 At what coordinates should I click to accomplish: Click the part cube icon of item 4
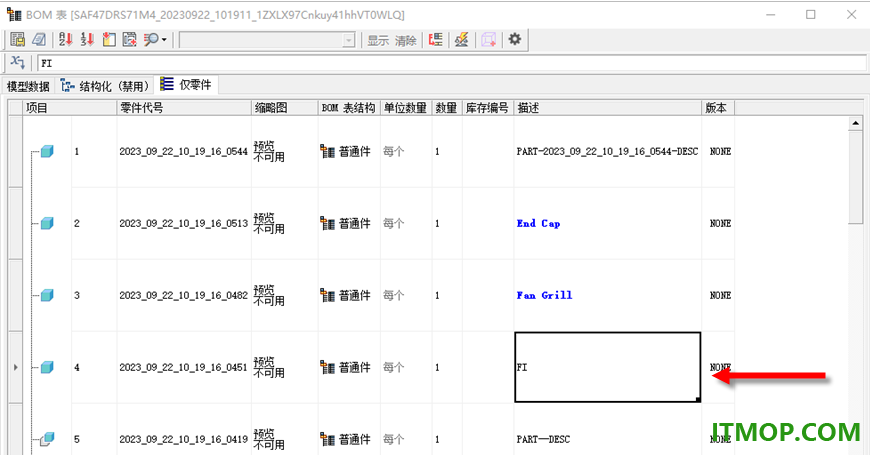tap(47, 367)
